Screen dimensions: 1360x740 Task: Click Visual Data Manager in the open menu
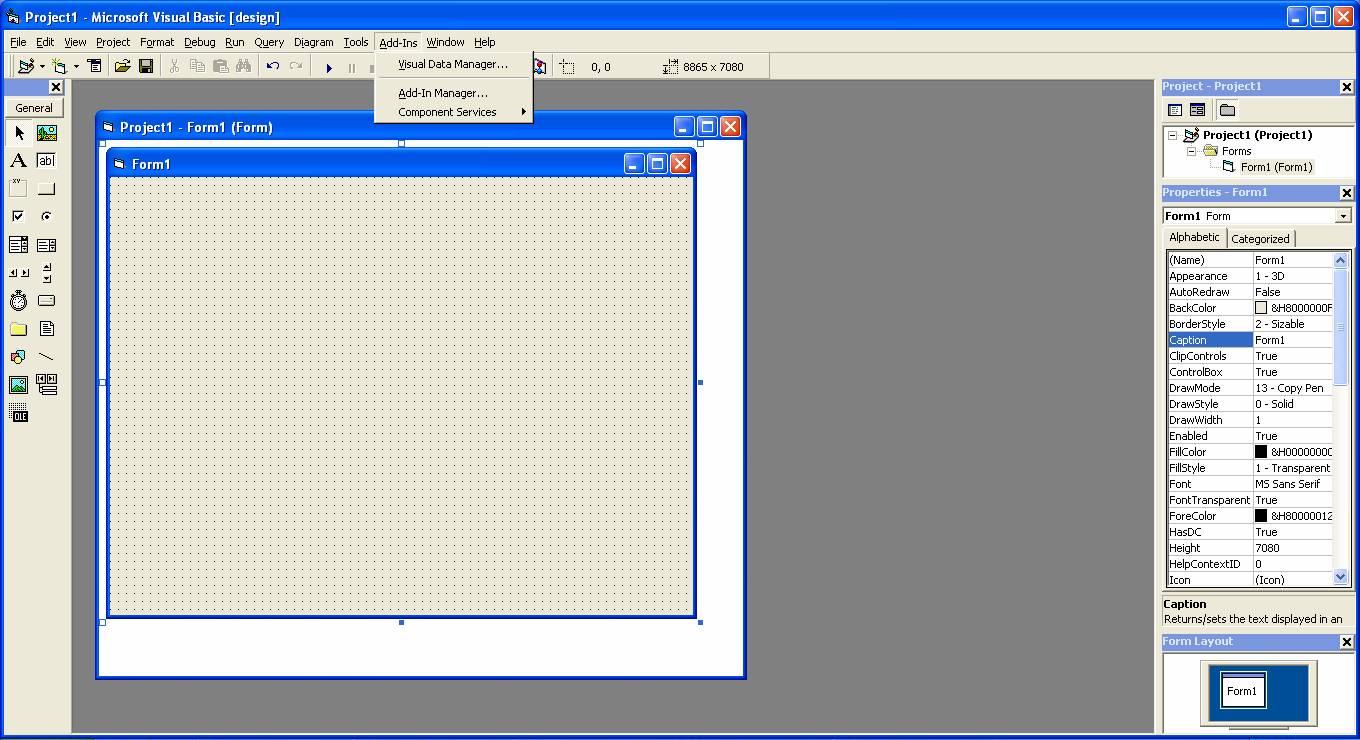[451, 63]
